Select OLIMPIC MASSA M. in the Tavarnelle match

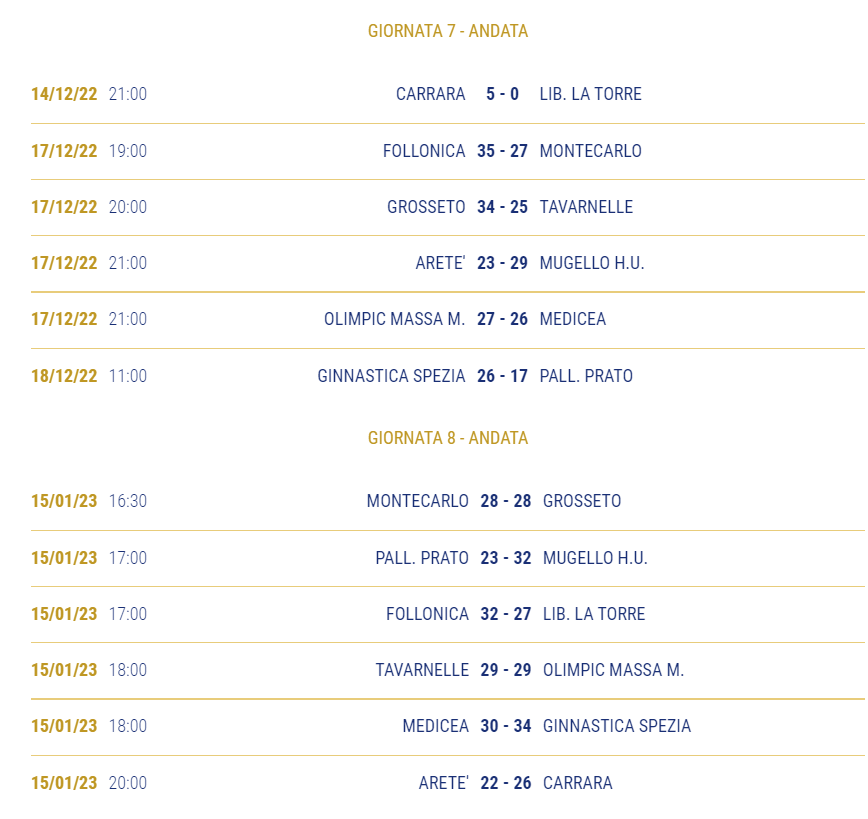pos(613,670)
